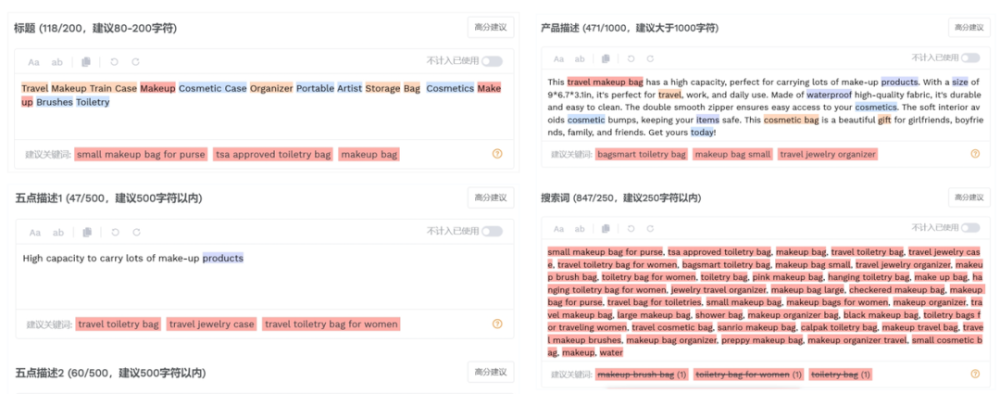Select struck-through keyword 'toiletry-bag-for-women (1)' under 搜索词
This screenshot has width=1000, height=394.
point(749,375)
